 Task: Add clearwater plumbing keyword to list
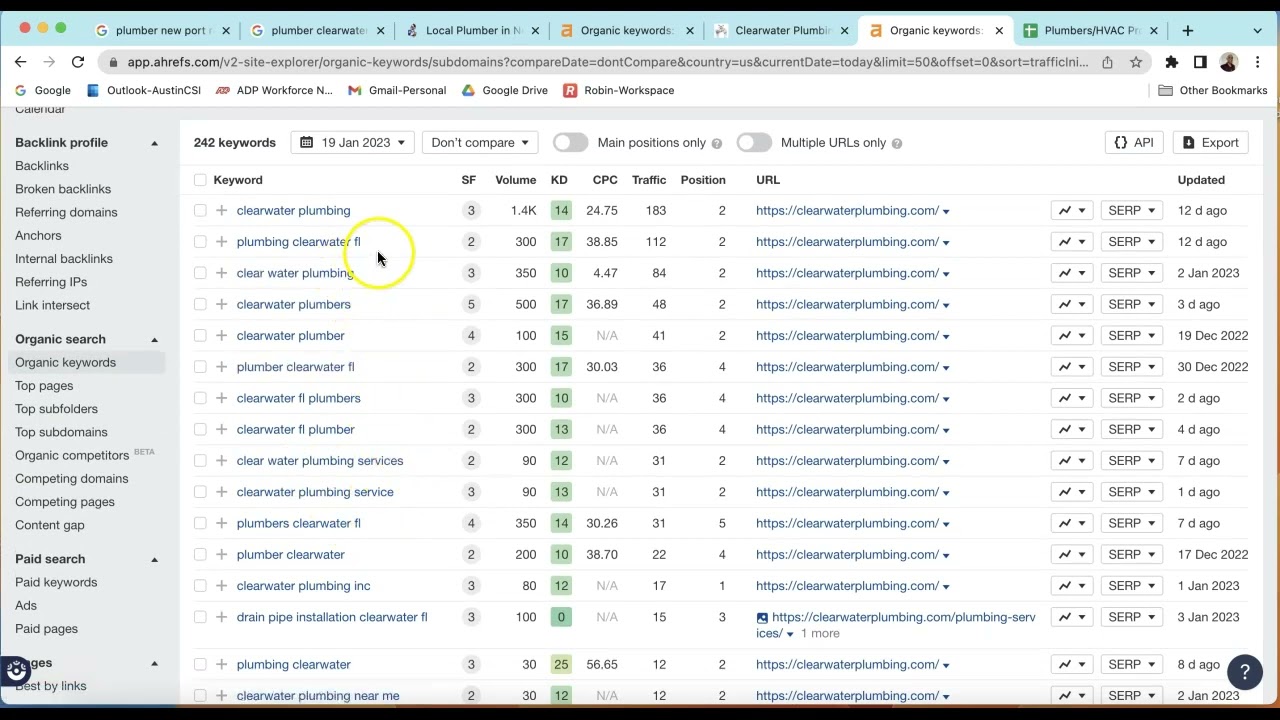pos(221,211)
